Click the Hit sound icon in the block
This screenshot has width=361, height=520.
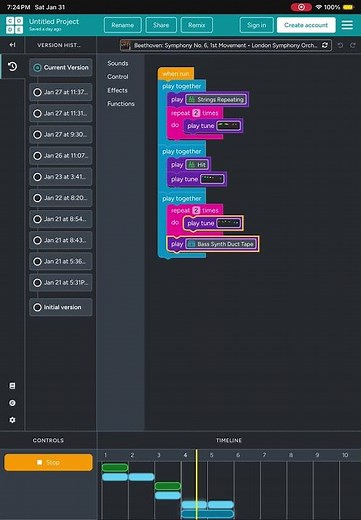click(x=191, y=165)
